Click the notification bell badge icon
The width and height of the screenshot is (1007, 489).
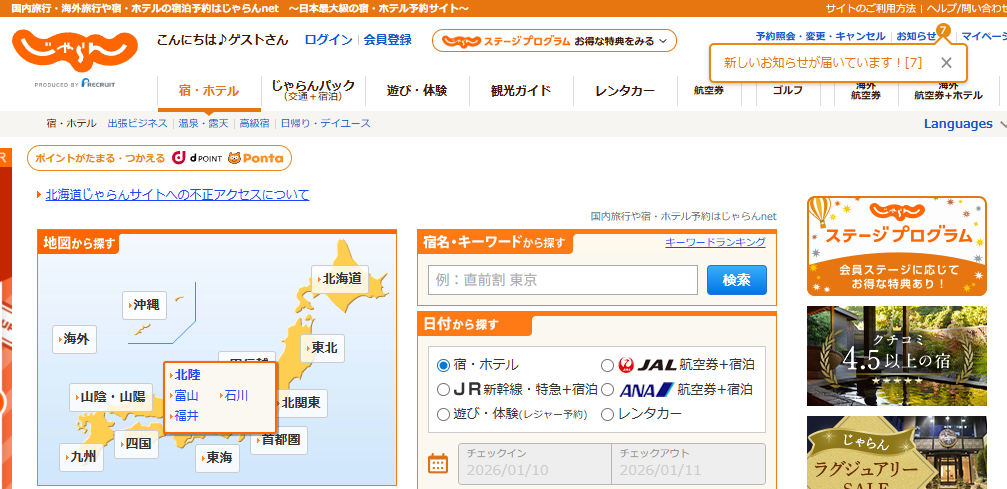pos(943,31)
